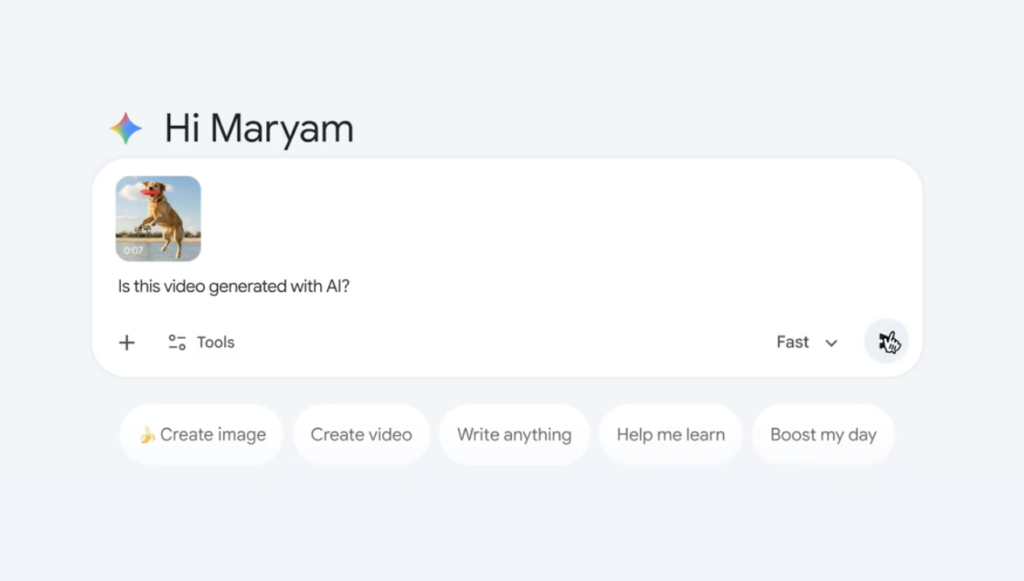Open the Tools menu label
The image size is (1024, 581).
(x=216, y=342)
